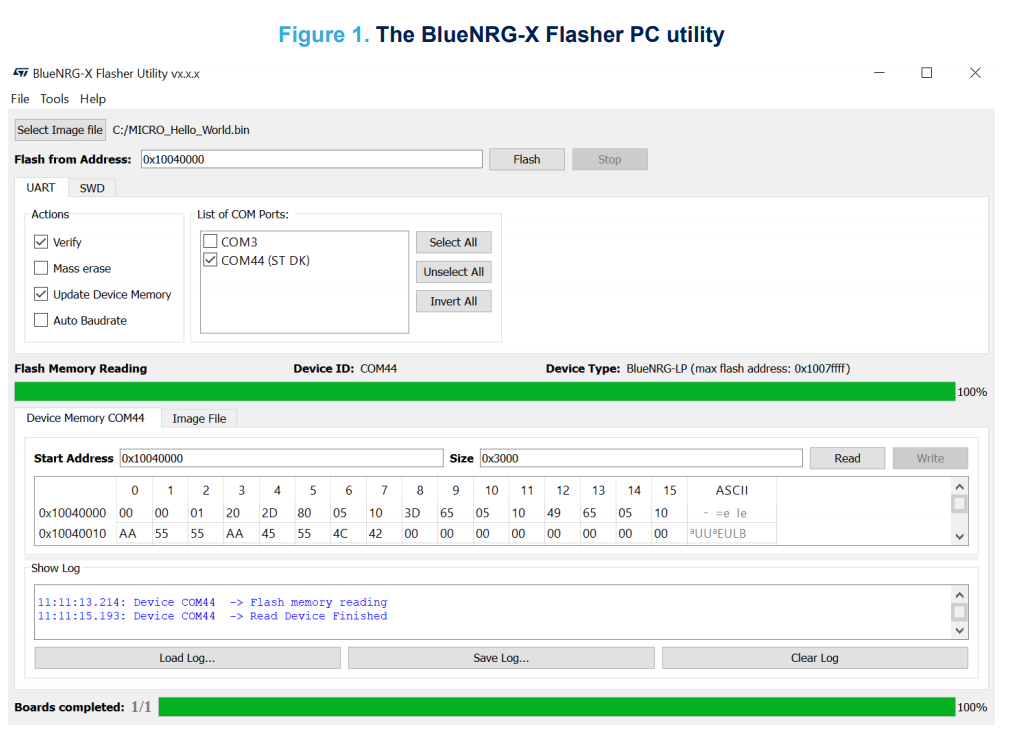This screenshot has width=1010, height=741.
Task: Enable the Auto Baudrate checkbox
Action: coord(41,320)
